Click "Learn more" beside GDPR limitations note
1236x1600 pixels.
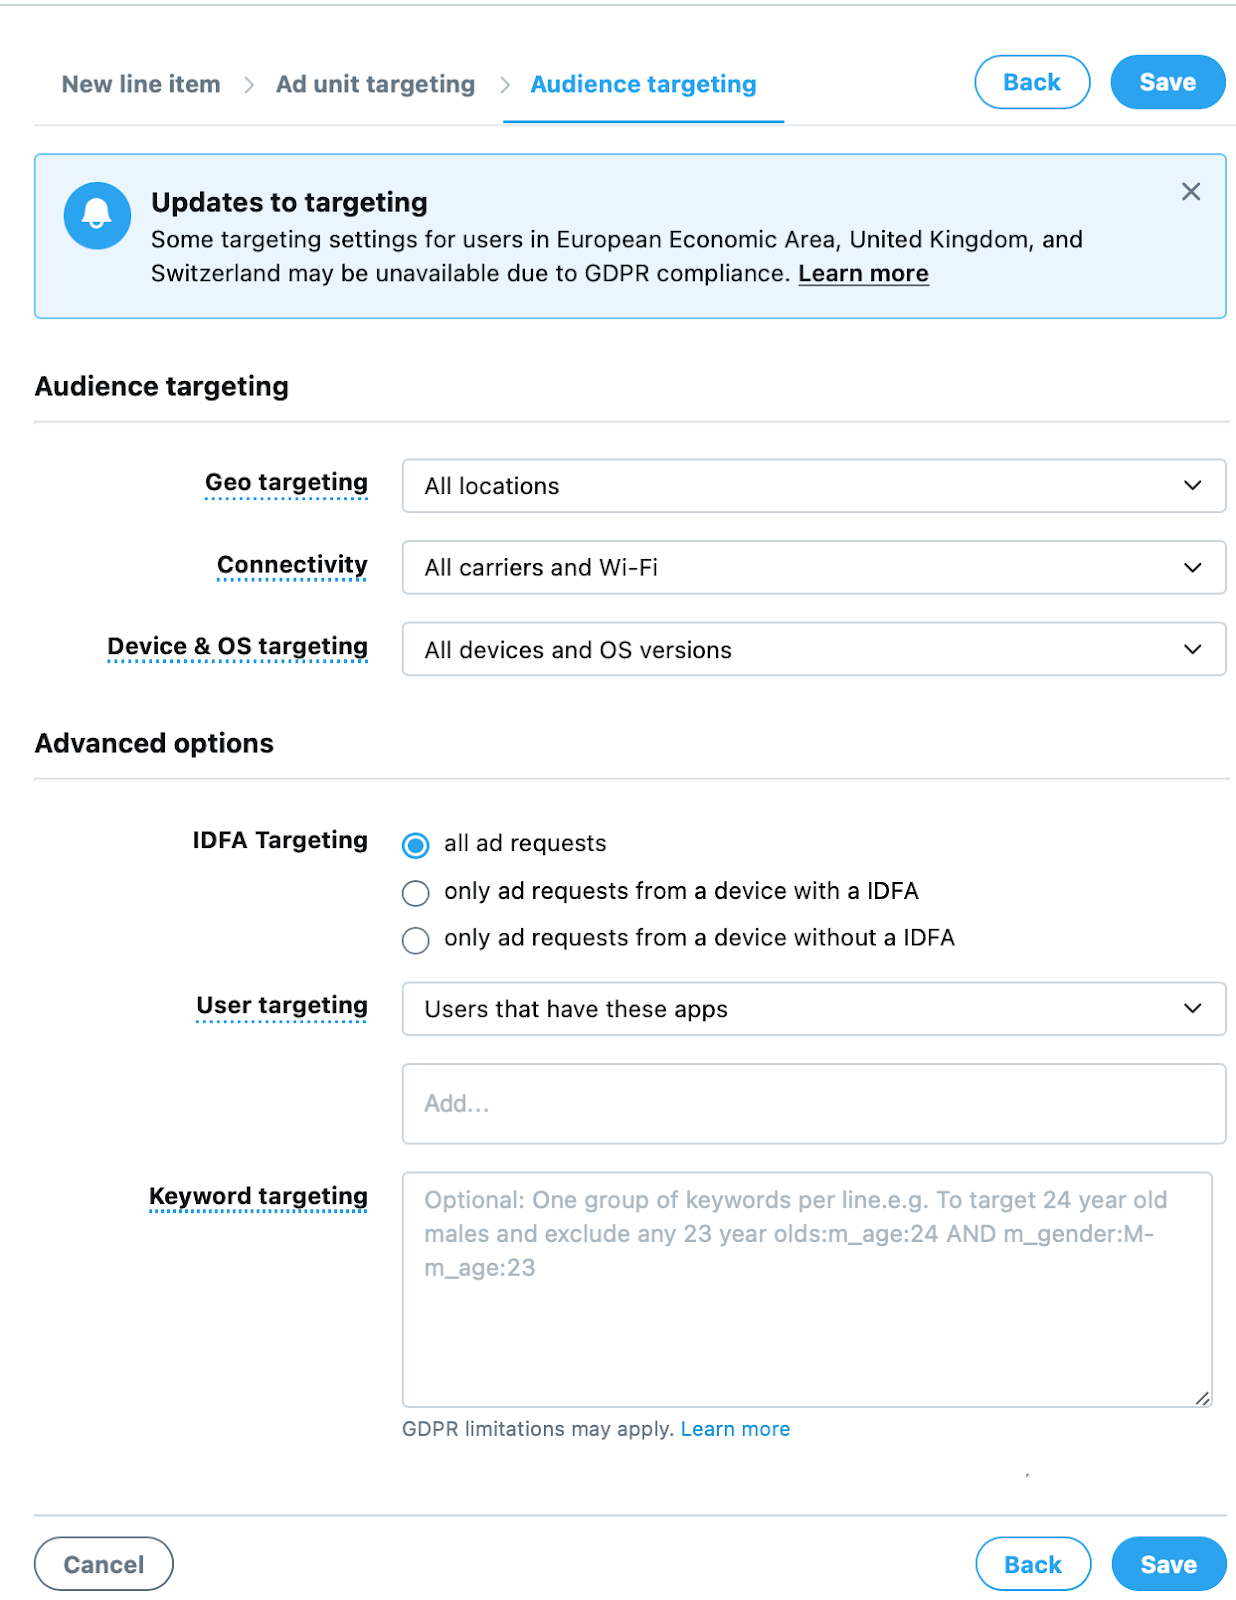click(735, 1428)
